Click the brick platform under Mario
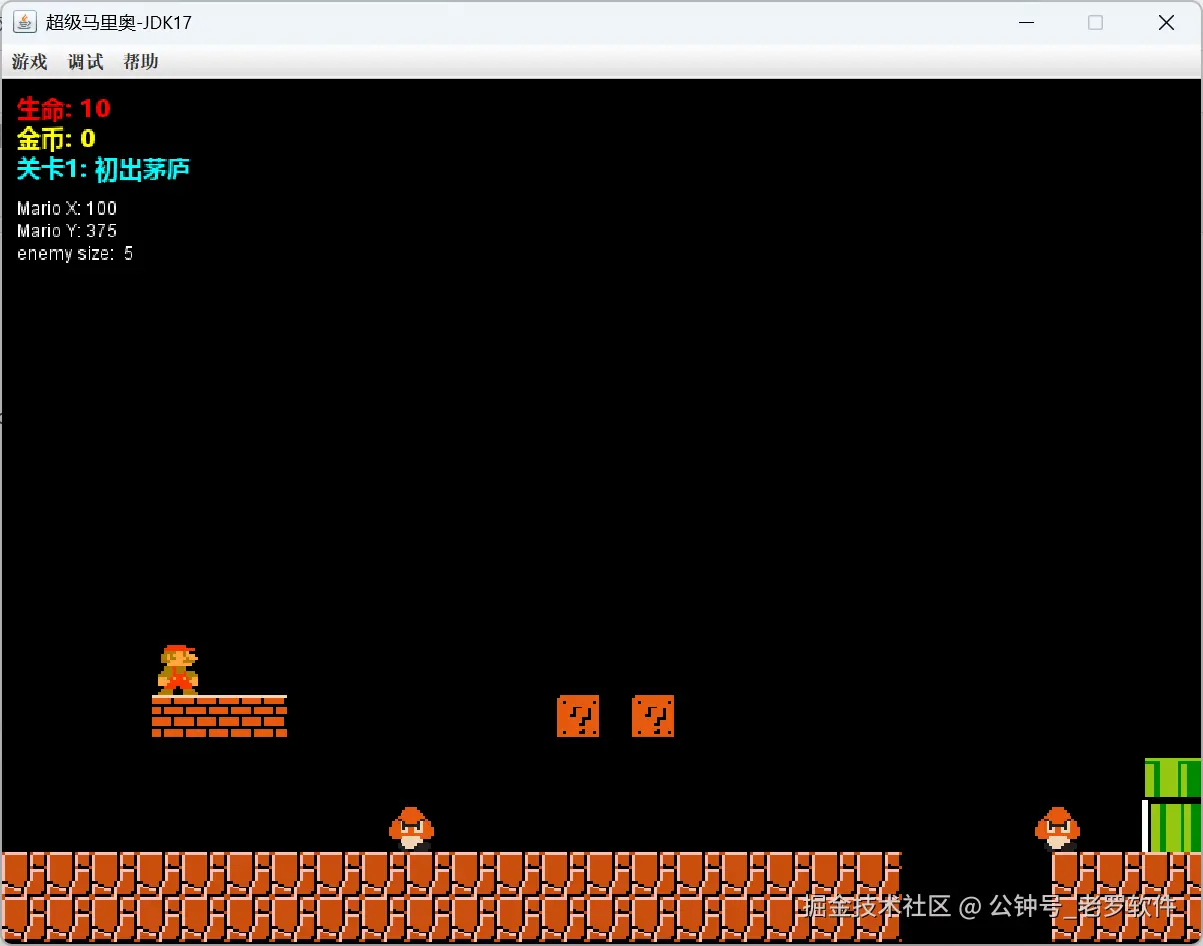Viewport: 1203px width, 946px height. tap(219, 716)
